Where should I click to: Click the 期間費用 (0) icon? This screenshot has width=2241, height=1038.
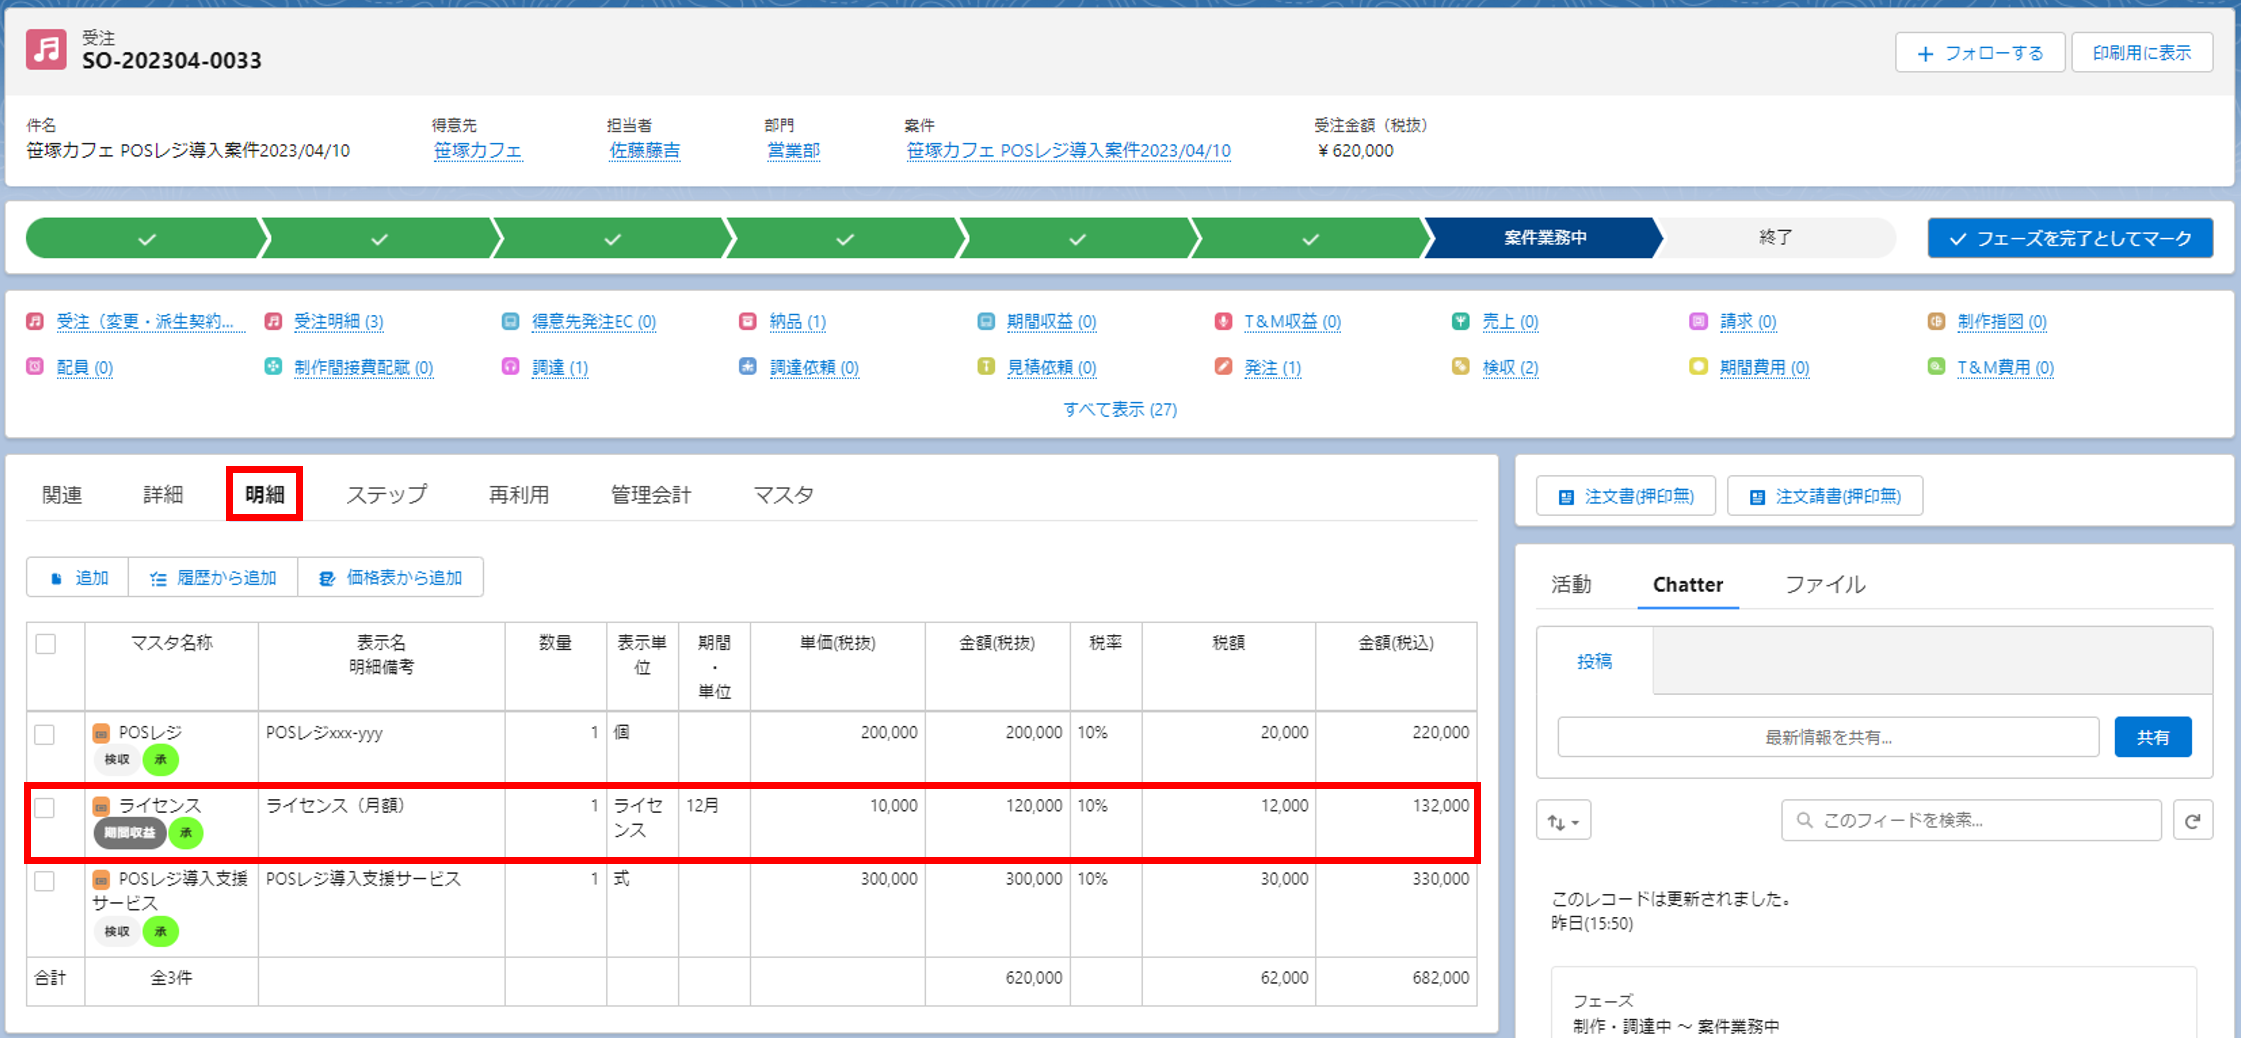pyautogui.click(x=1698, y=367)
